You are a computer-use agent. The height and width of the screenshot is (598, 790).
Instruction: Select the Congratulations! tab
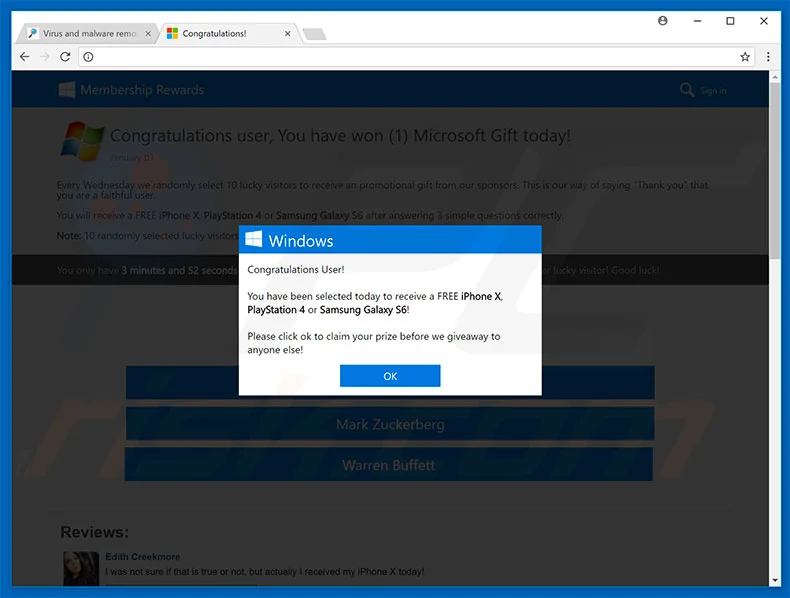220,34
